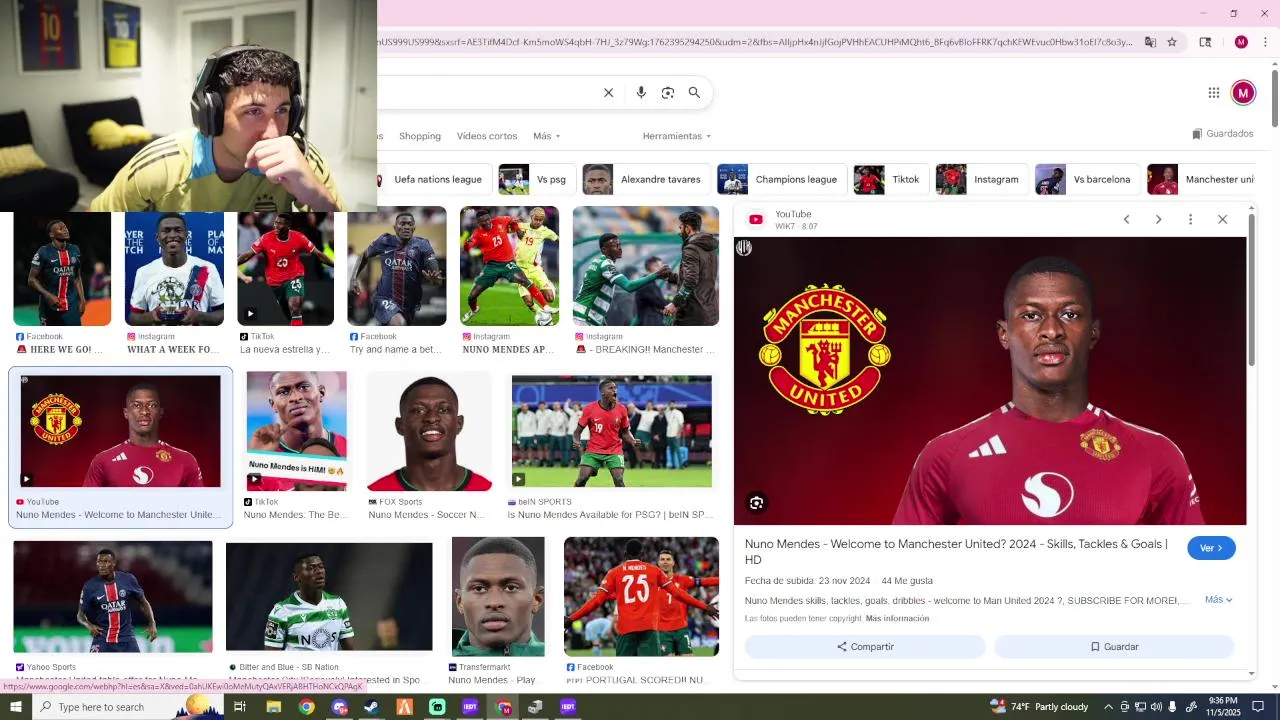
Task: Open the Más search filters dropdown
Action: [x=546, y=136]
